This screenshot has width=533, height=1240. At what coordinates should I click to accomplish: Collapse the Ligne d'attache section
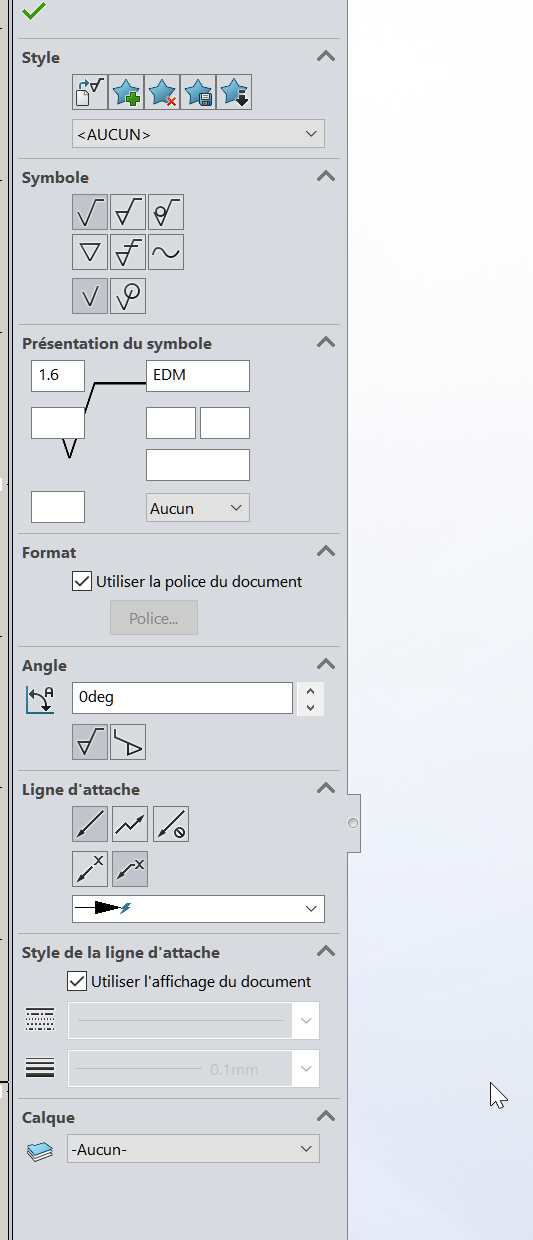(325, 789)
